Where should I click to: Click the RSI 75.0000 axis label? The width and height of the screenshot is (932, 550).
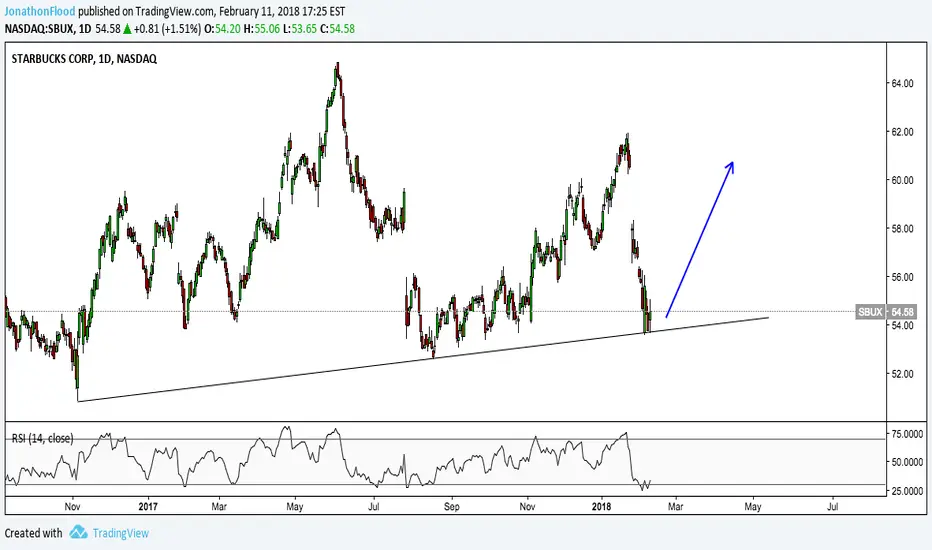pyautogui.click(x=906, y=434)
